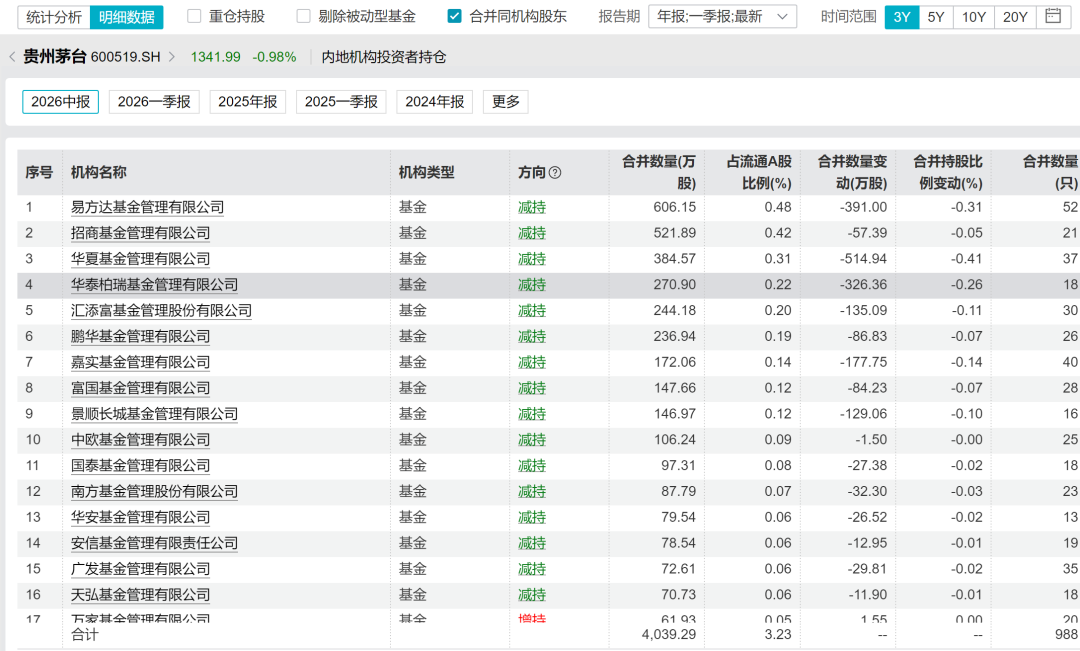Select the 明细数据 tab
1080x651 pixels.
(x=127, y=17)
